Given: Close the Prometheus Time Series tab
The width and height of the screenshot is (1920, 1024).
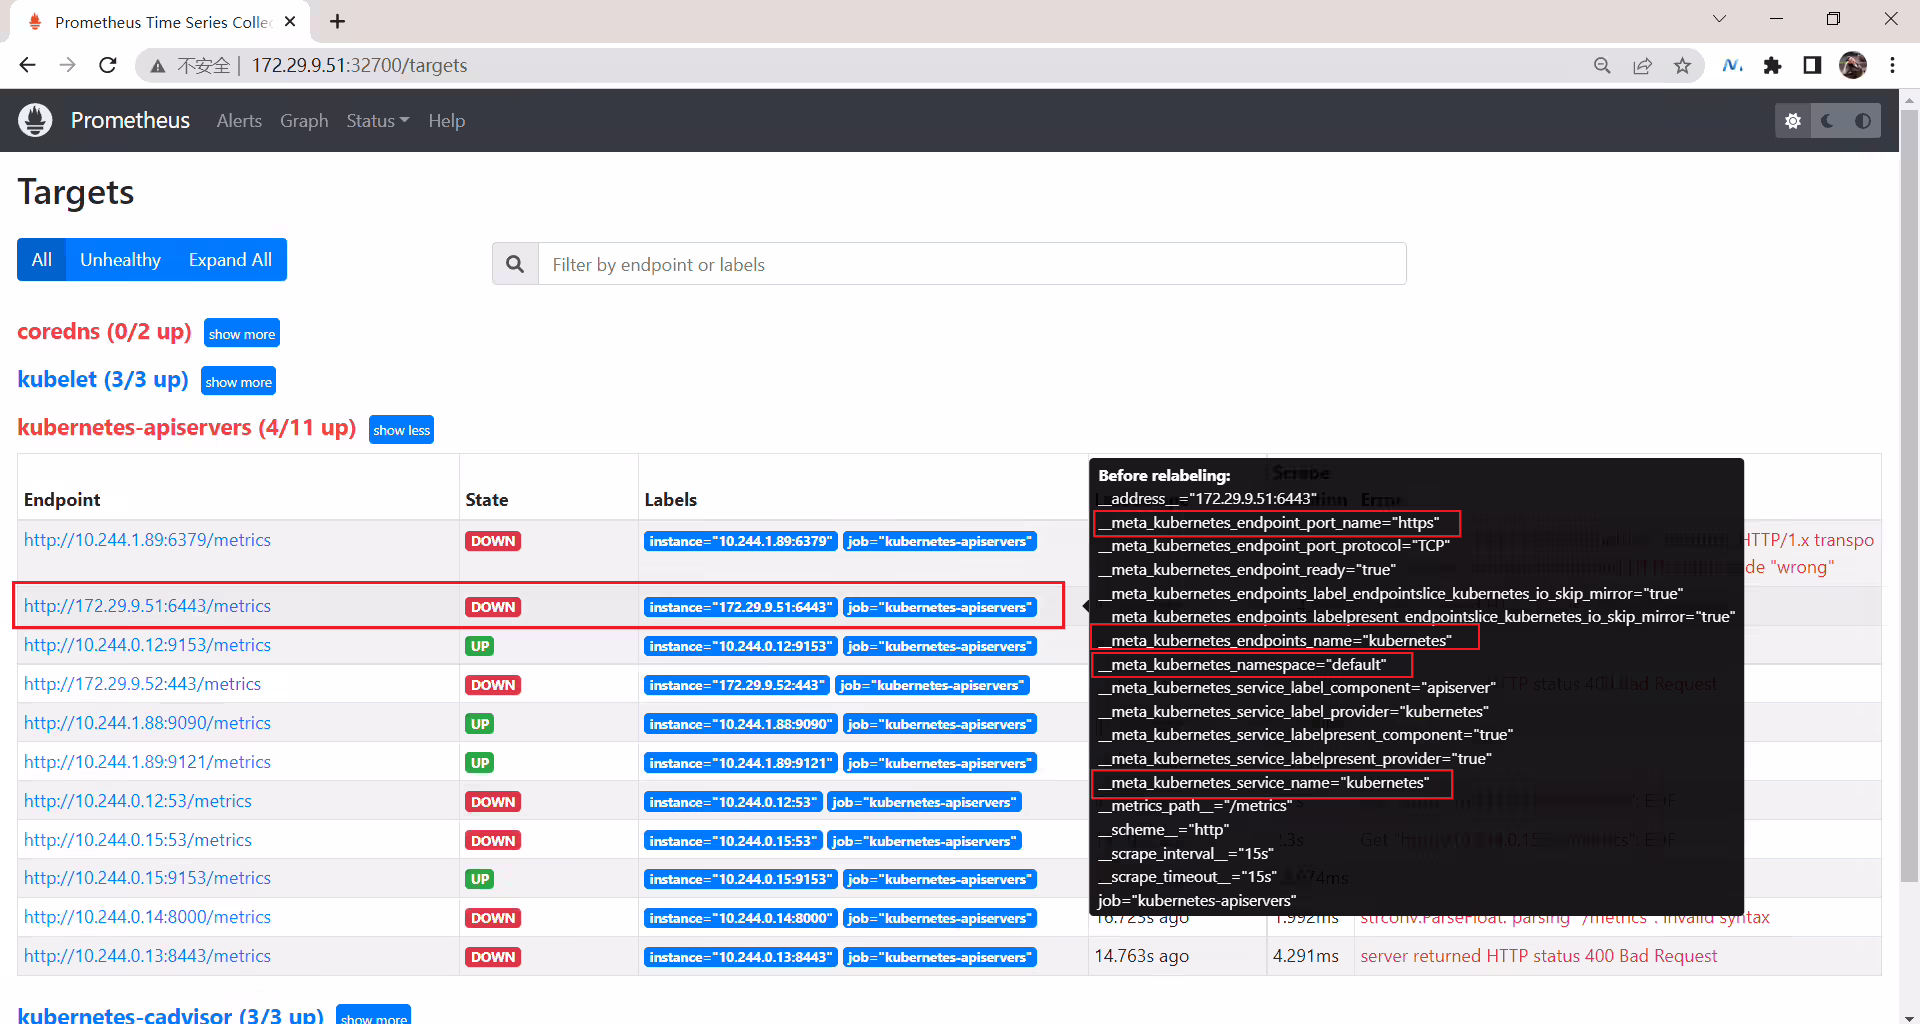Looking at the screenshot, I should tap(290, 21).
